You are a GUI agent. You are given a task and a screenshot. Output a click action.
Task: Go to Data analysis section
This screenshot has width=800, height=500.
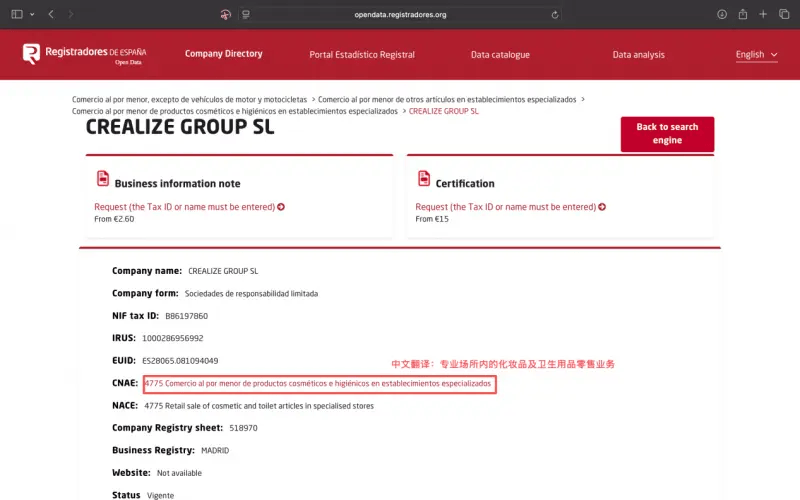tap(638, 55)
